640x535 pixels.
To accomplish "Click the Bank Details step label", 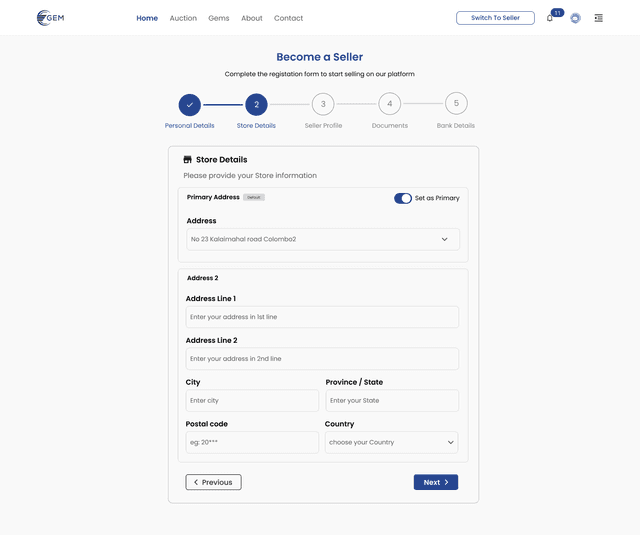I will [456, 126].
